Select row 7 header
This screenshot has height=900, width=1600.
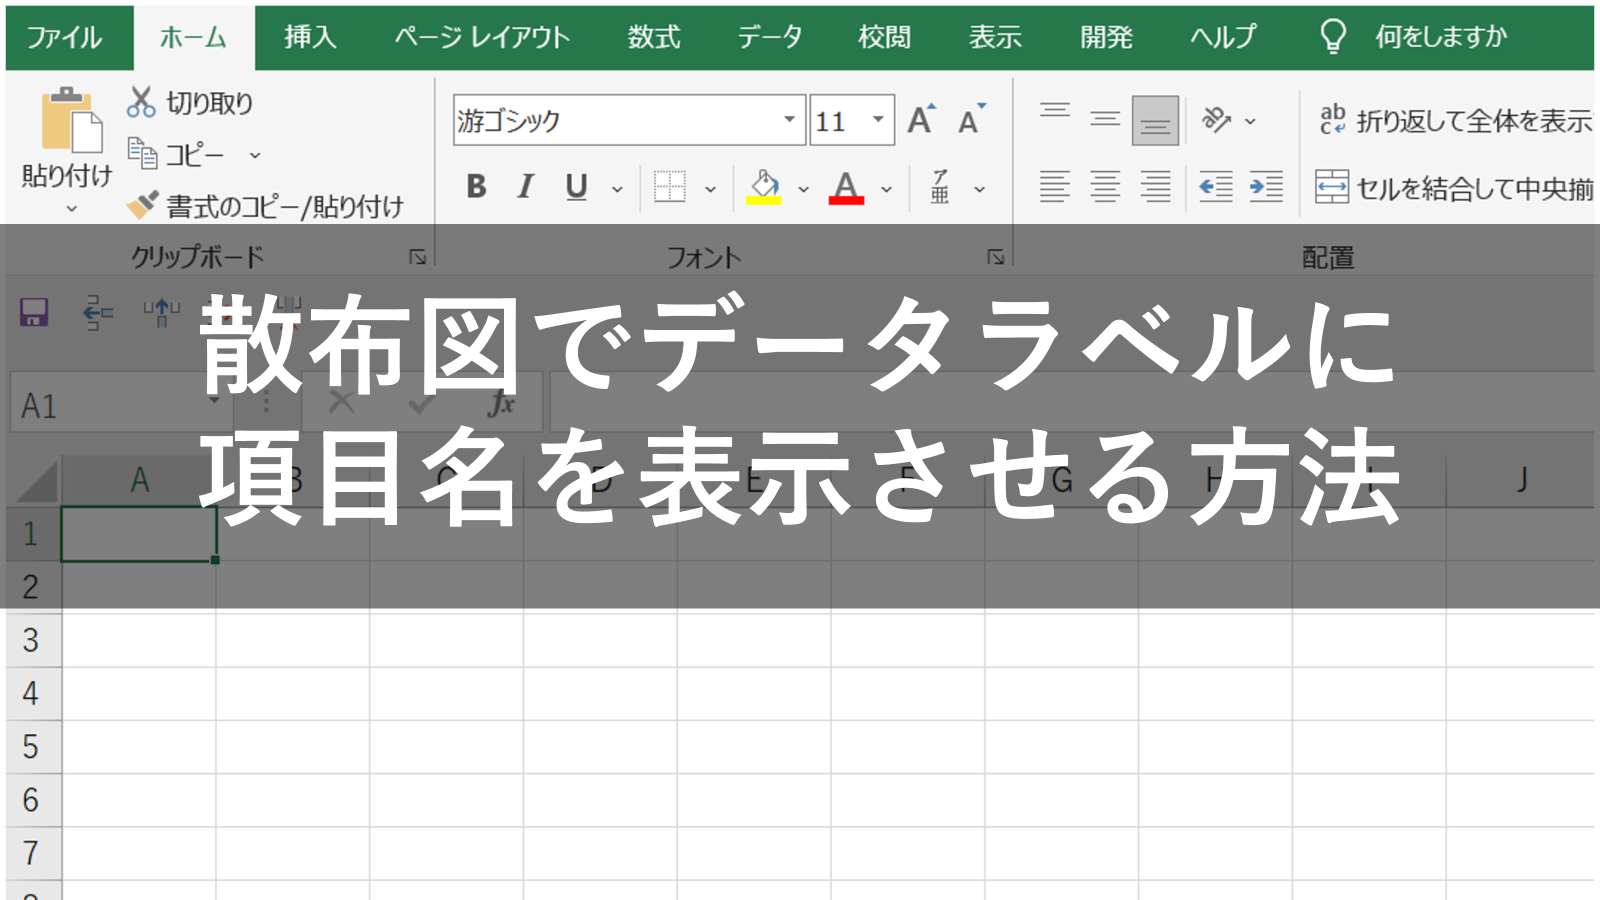point(31,853)
